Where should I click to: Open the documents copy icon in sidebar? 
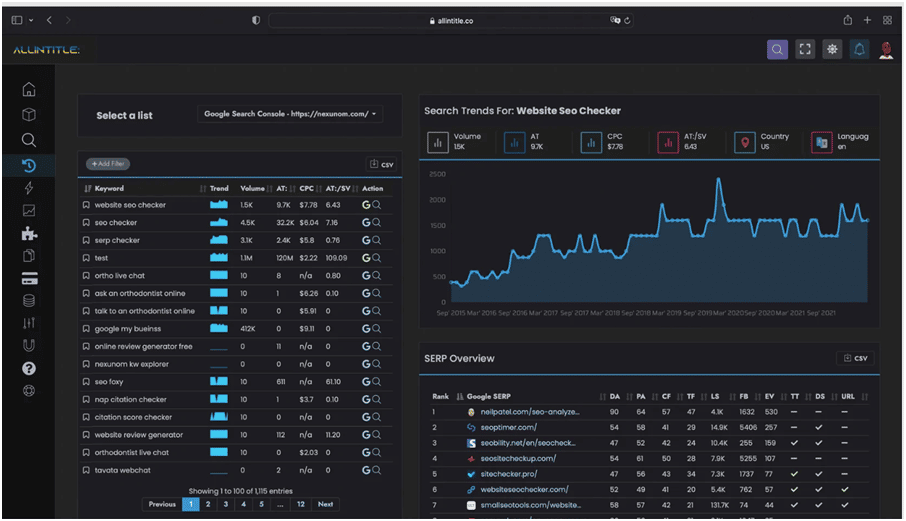(29, 256)
